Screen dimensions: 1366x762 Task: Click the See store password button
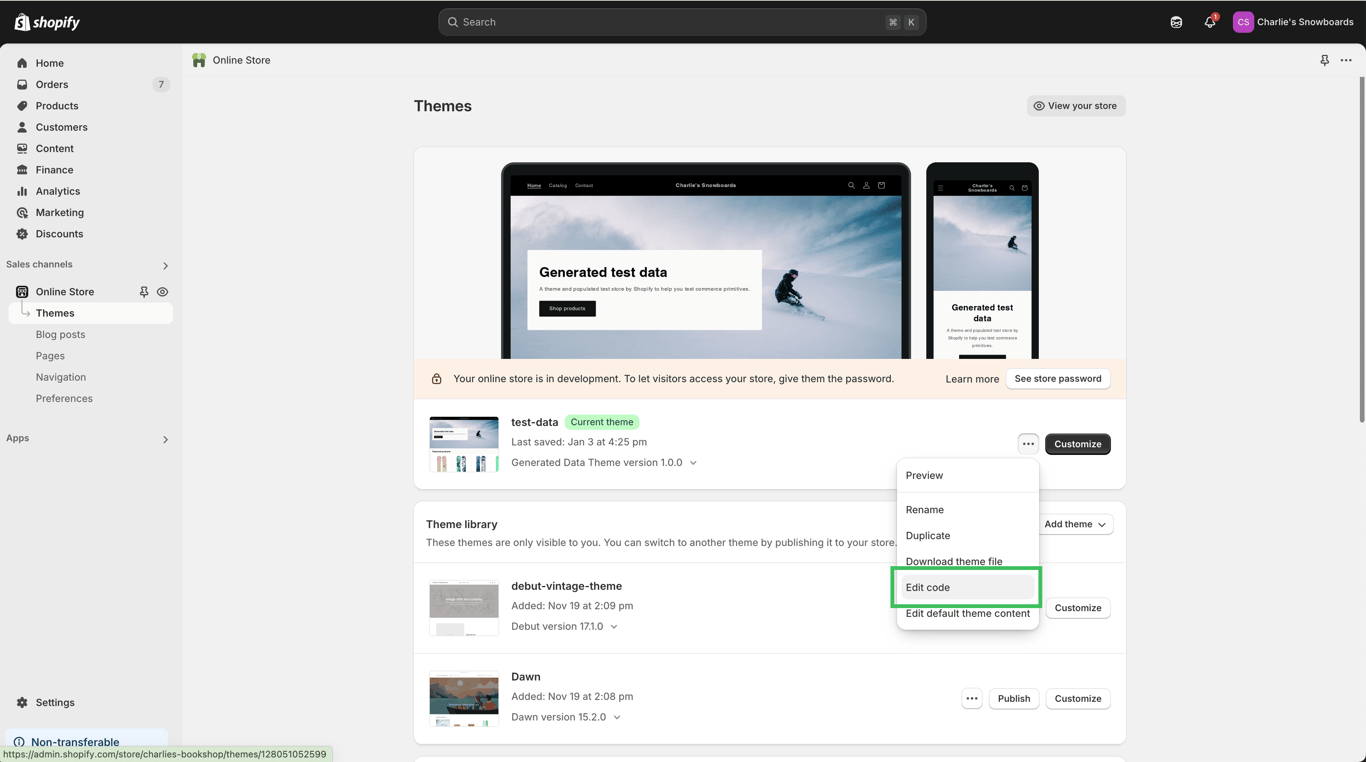coord(1058,379)
